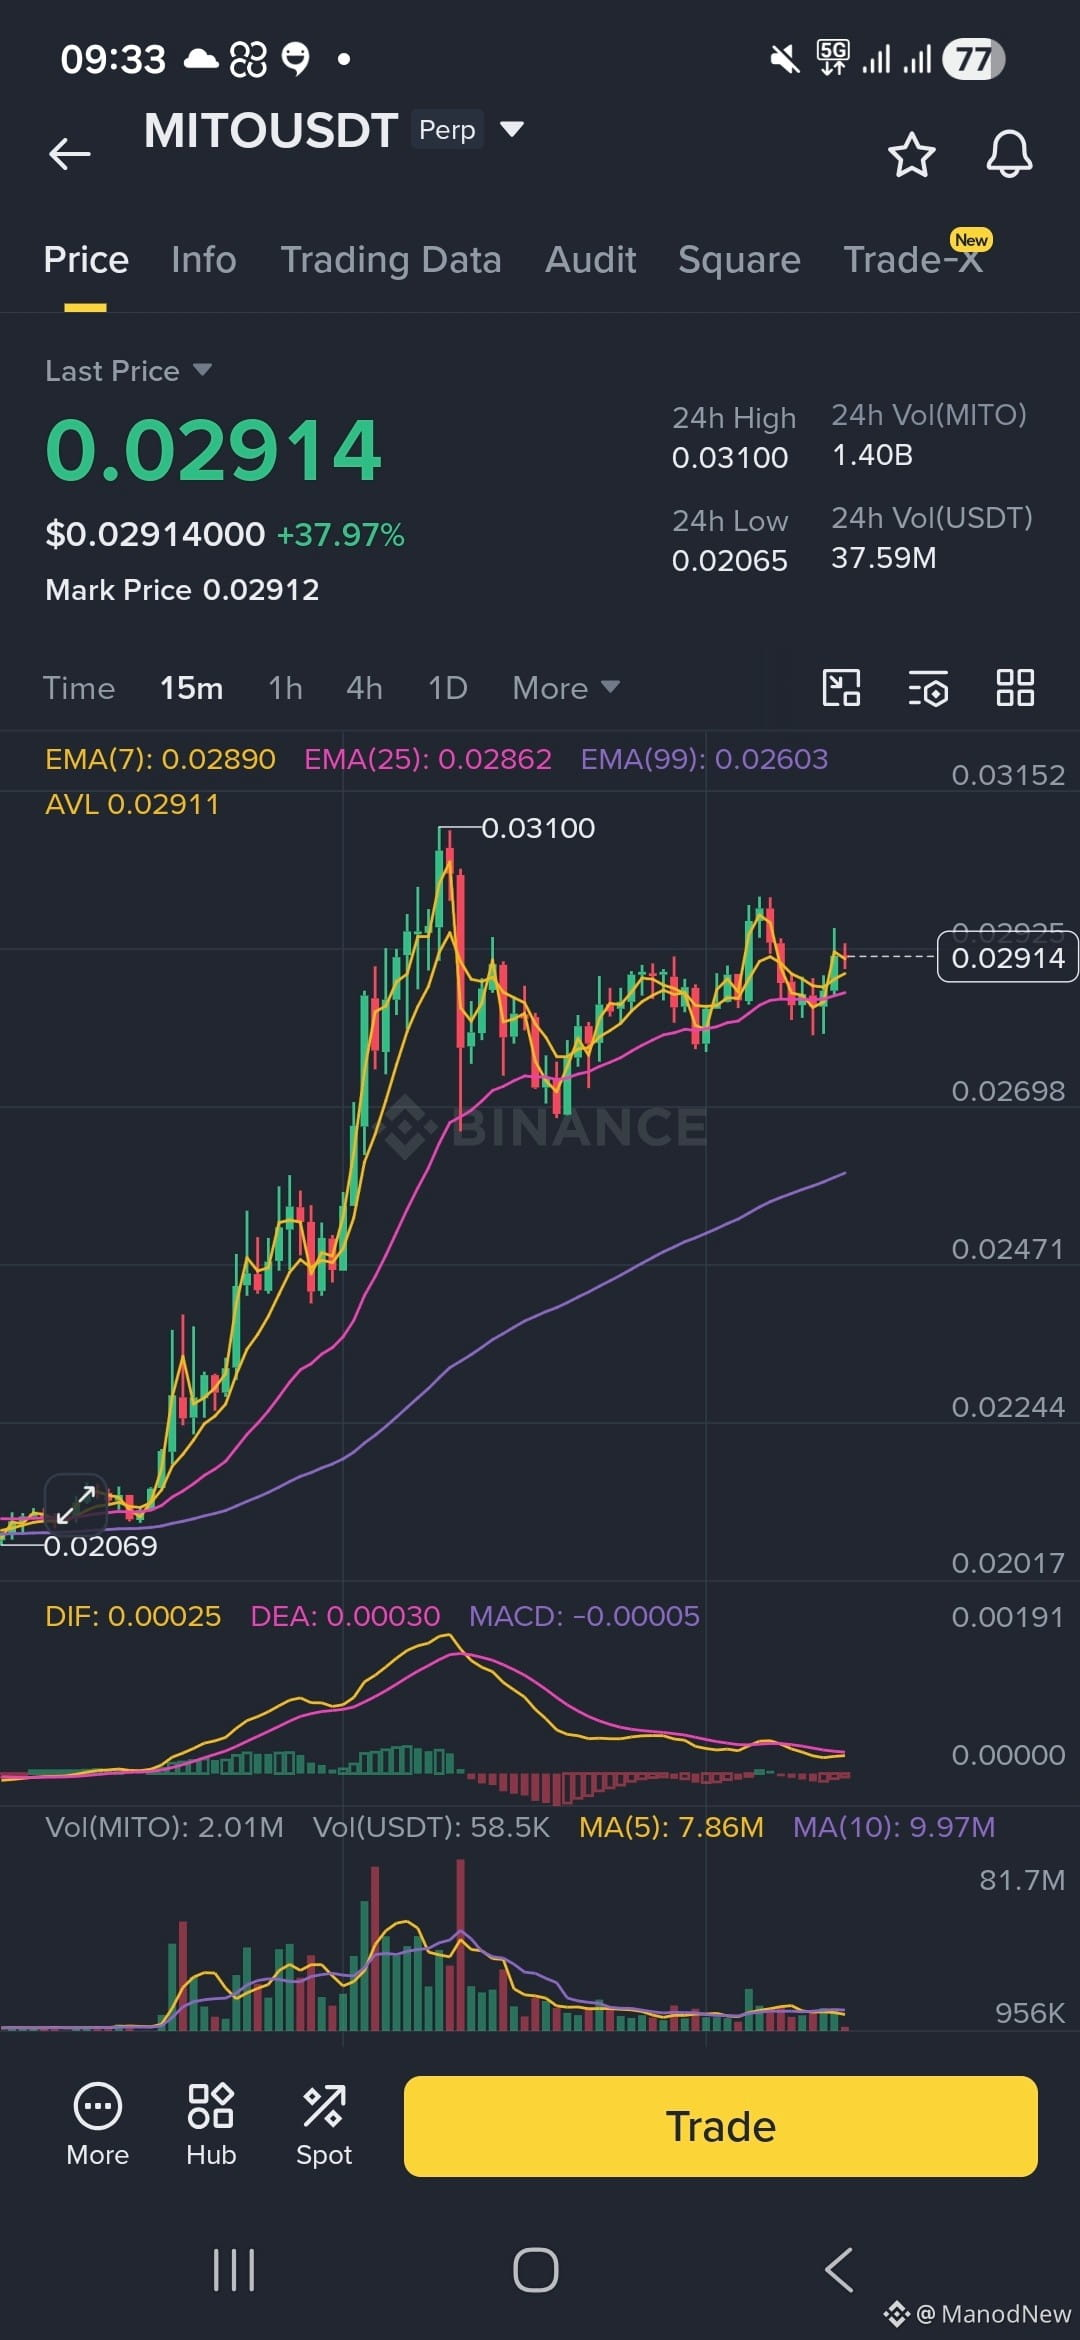
Task: Open the multi-chart grid layout icon
Action: coord(1015,688)
